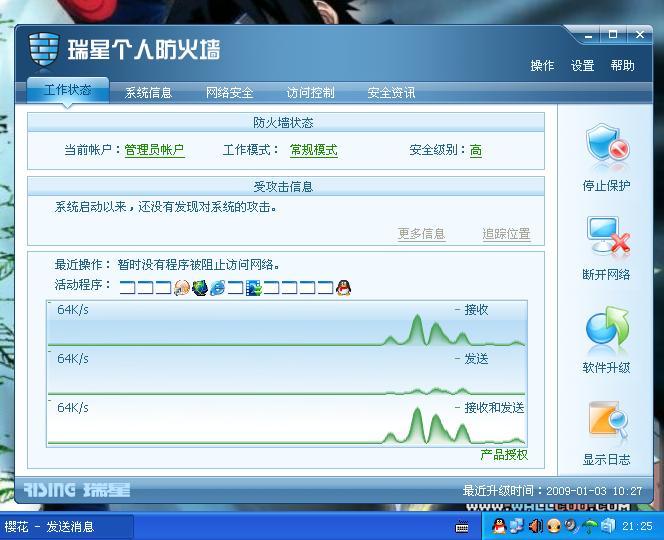Click the 常规模式 work mode link
The height and width of the screenshot is (540, 664).
pyautogui.click(x=314, y=150)
